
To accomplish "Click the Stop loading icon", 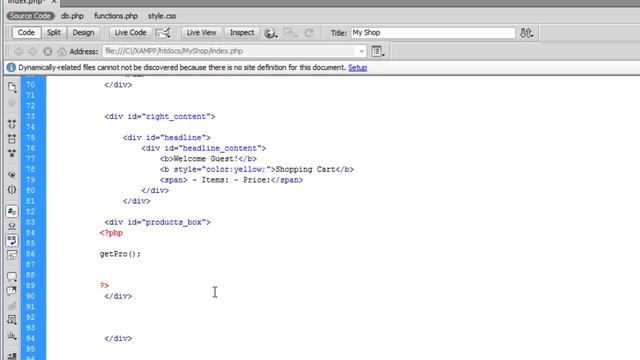I will (x=47, y=51).
